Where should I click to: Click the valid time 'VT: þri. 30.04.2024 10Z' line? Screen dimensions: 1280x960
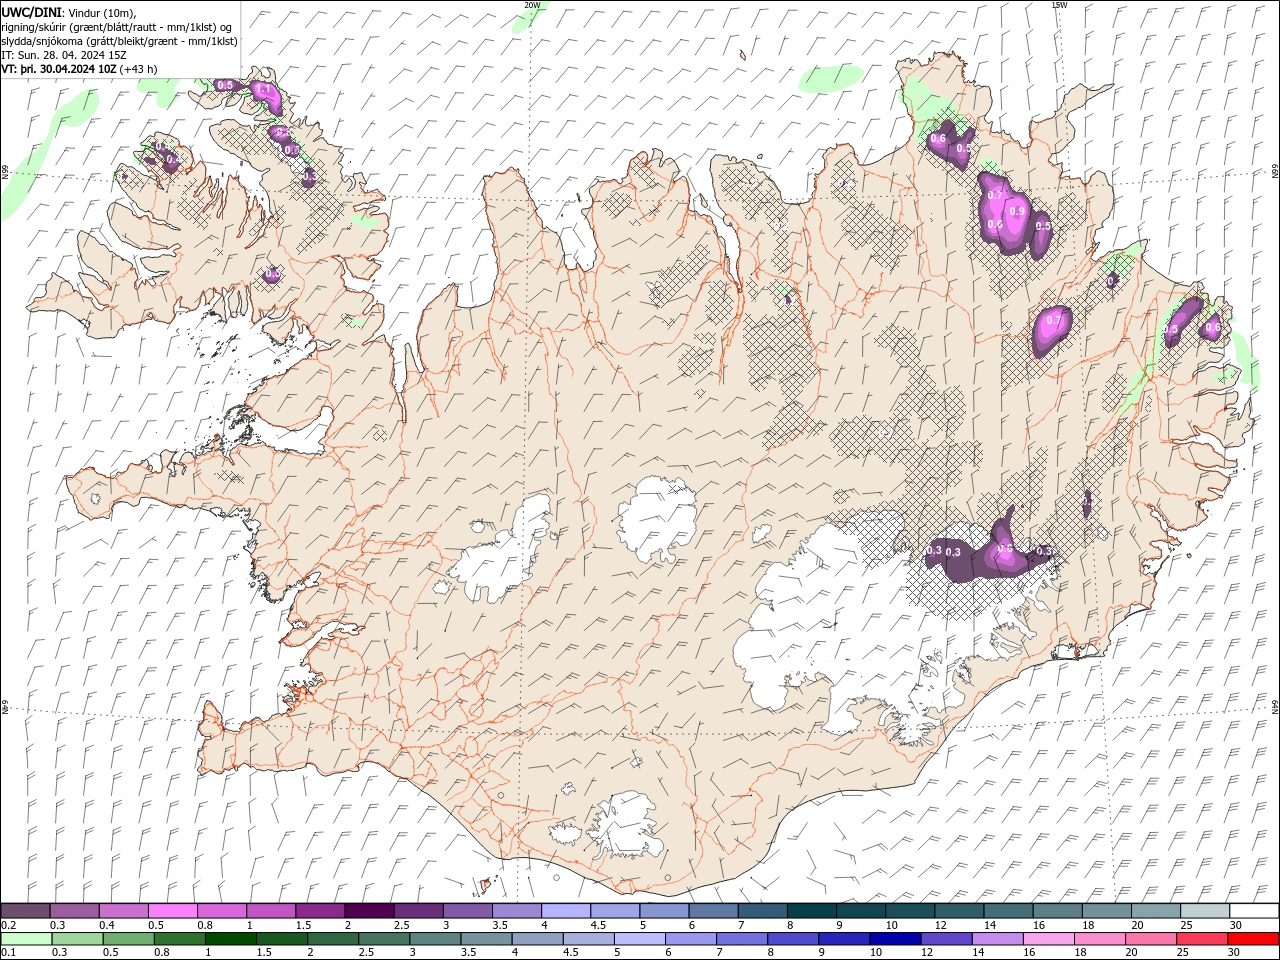(59, 69)
